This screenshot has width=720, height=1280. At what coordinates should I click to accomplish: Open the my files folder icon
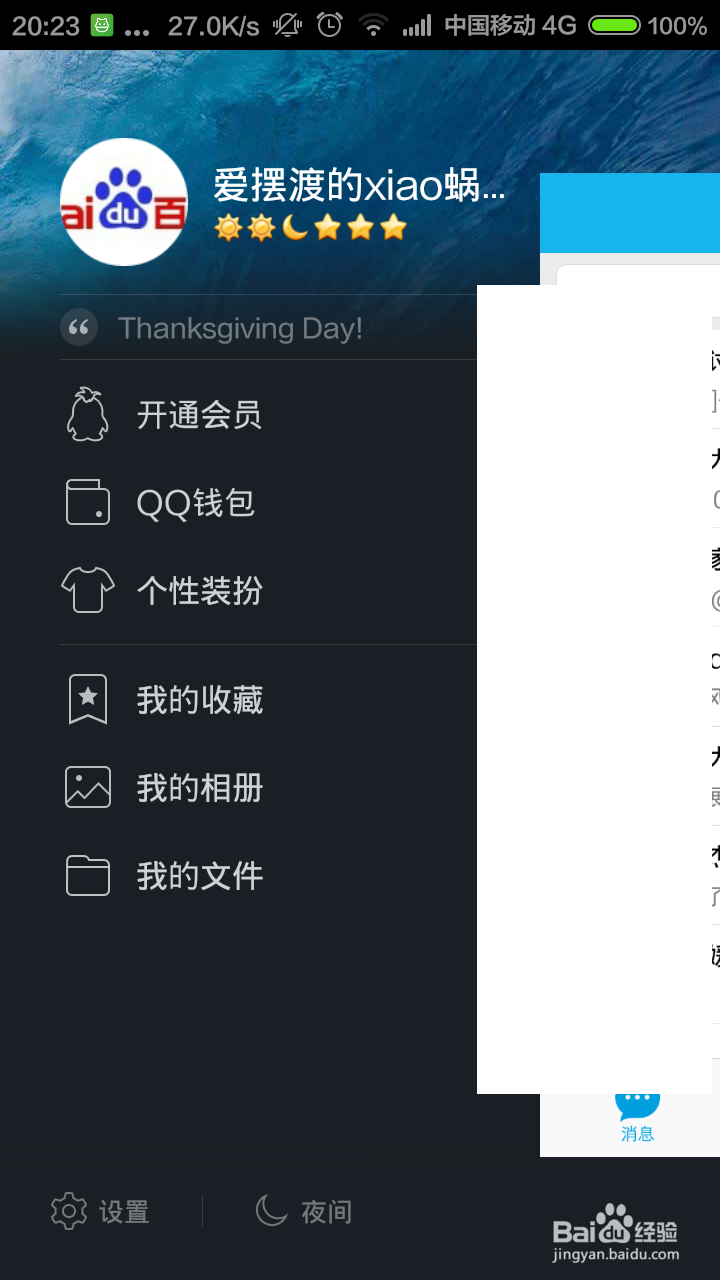pos(88,875)
